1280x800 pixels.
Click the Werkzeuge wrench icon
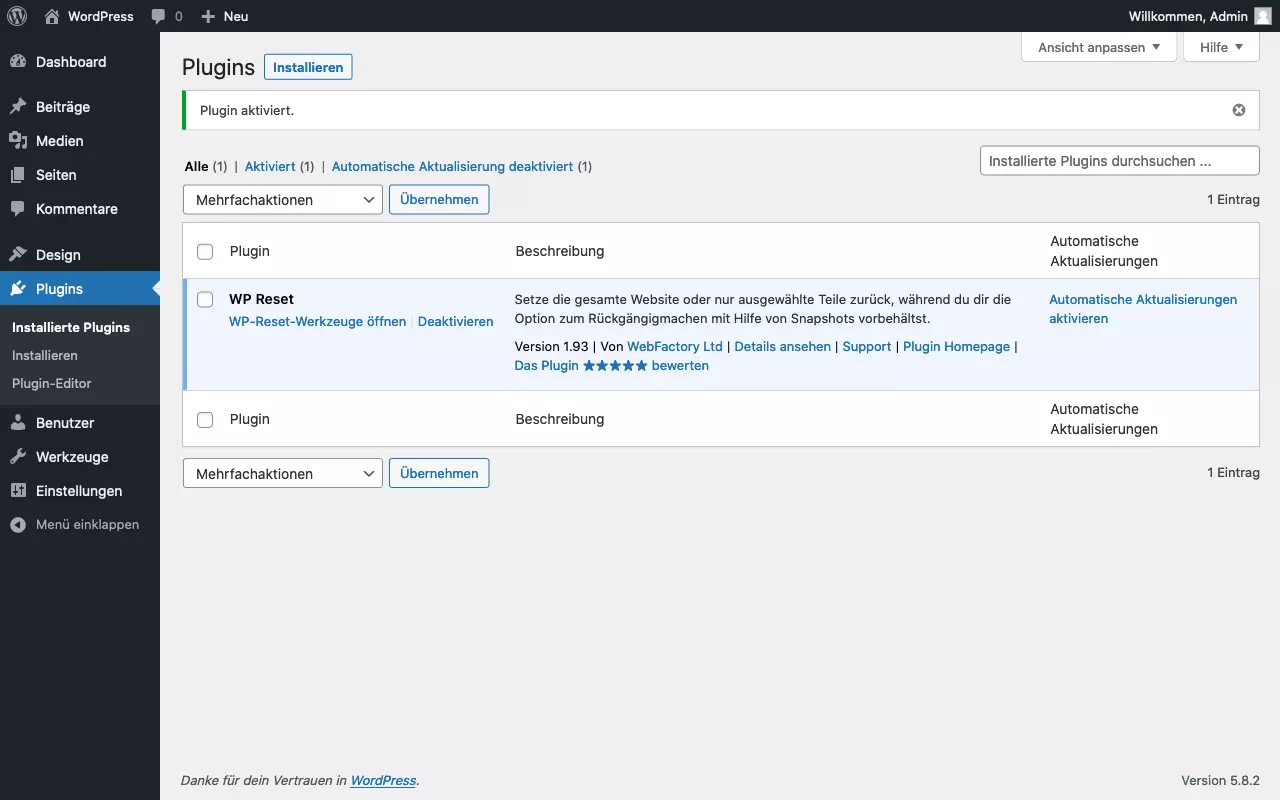(18, 457)
